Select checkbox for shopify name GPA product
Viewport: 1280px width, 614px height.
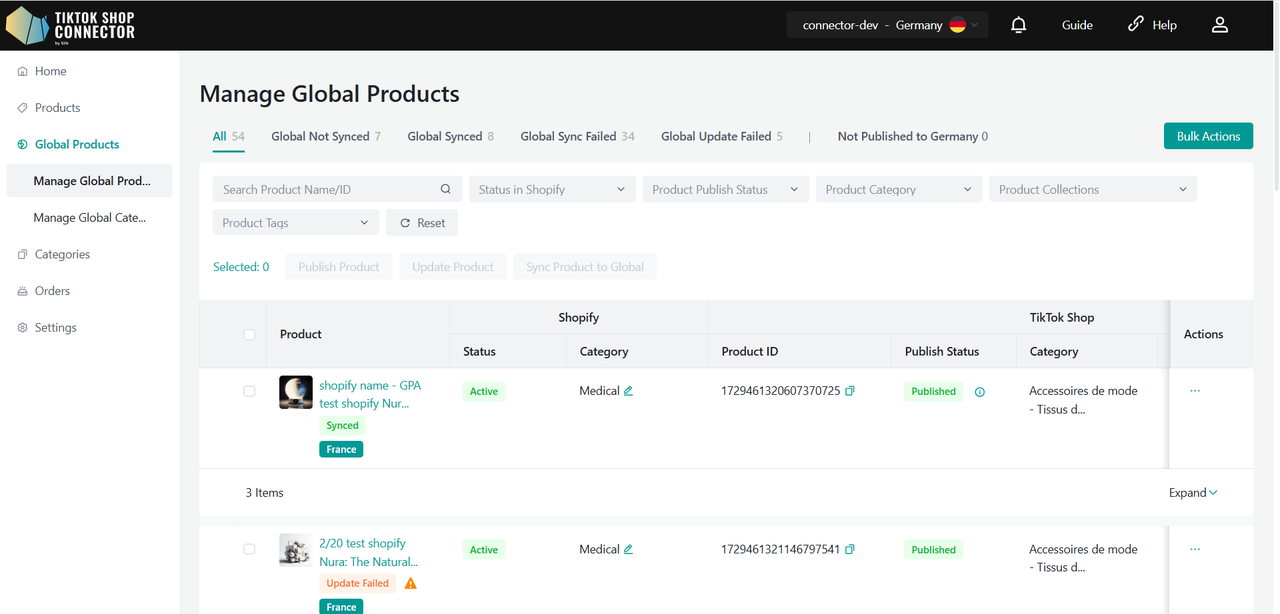click(249, 391)
